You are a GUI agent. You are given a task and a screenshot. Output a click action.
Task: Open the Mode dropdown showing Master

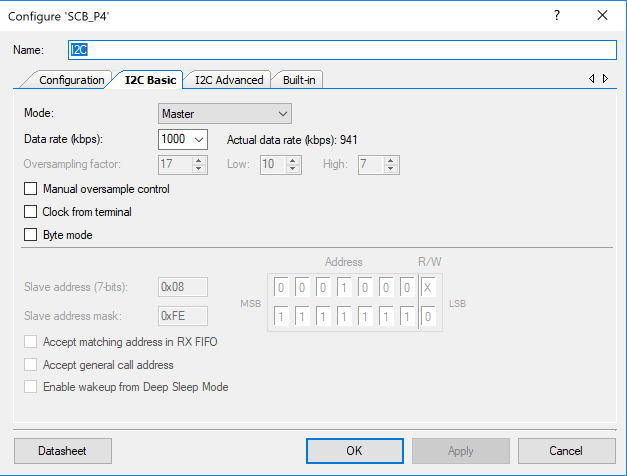click(225, 114)
